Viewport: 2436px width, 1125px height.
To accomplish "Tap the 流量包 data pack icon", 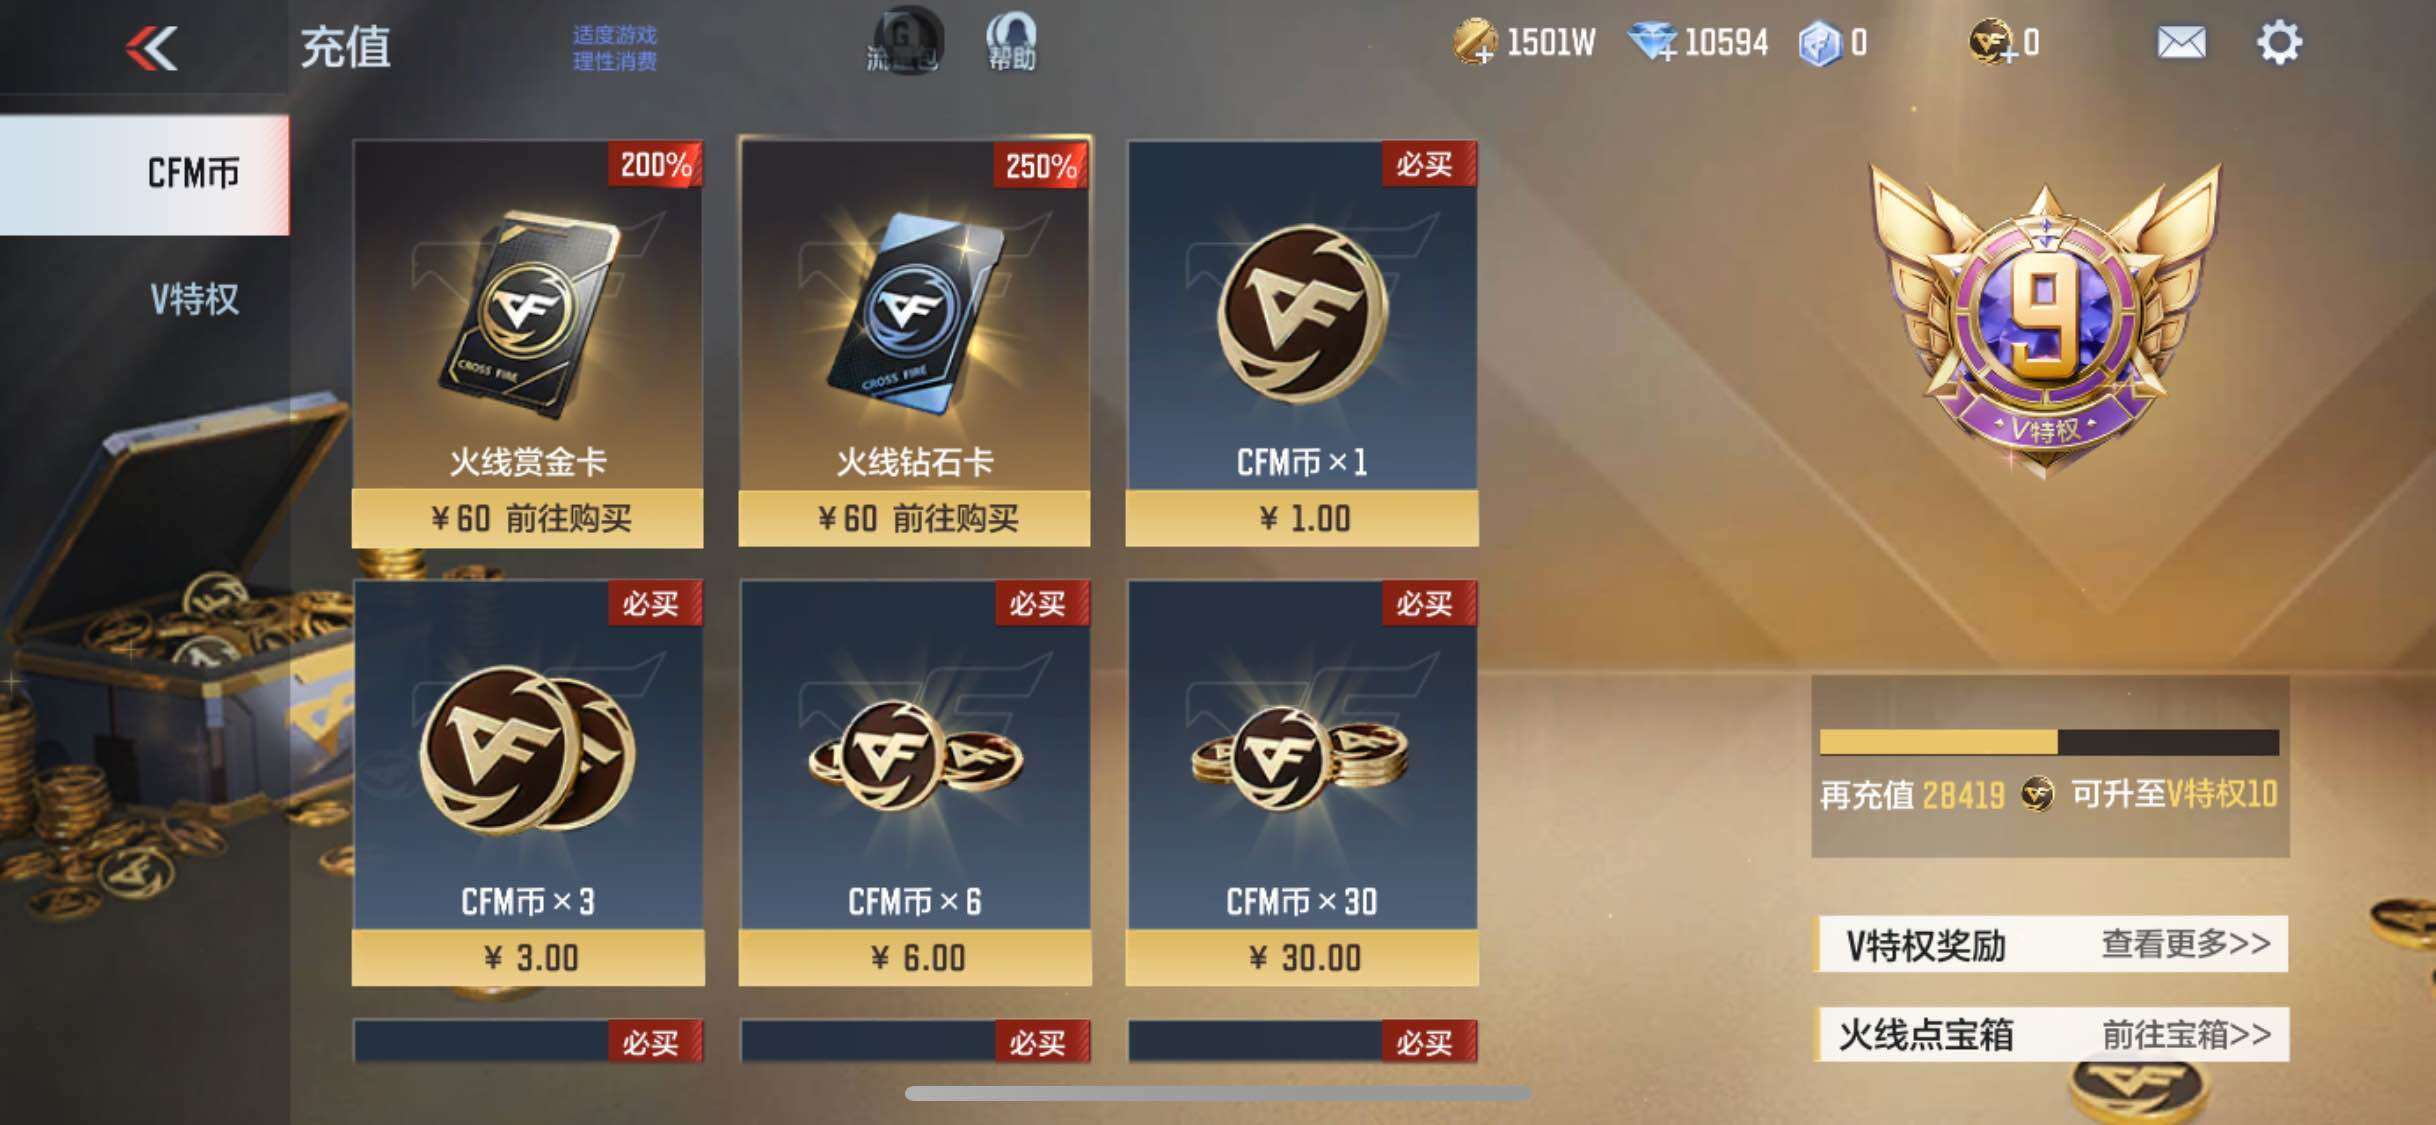I will tap(904, 42).
